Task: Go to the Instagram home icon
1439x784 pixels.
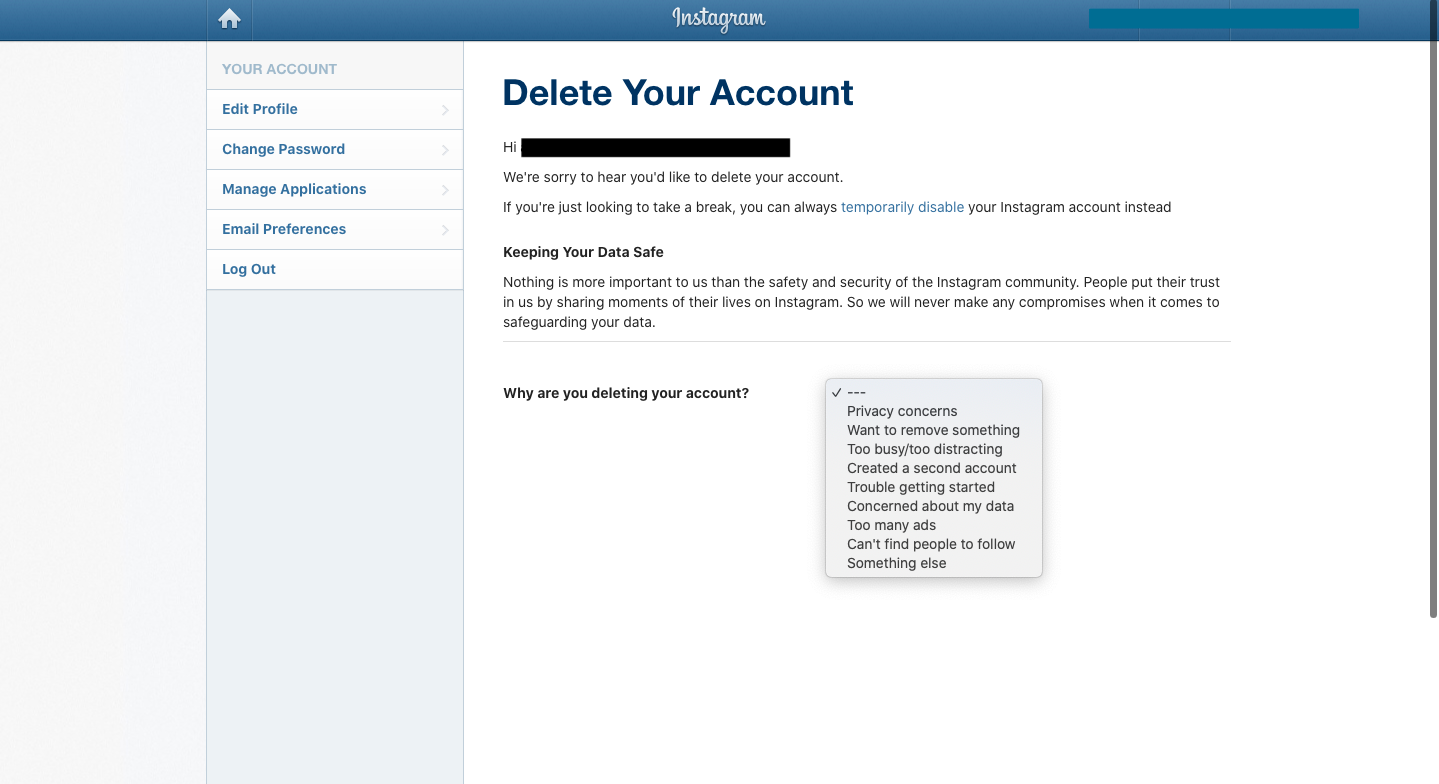Action: [230, 19]
